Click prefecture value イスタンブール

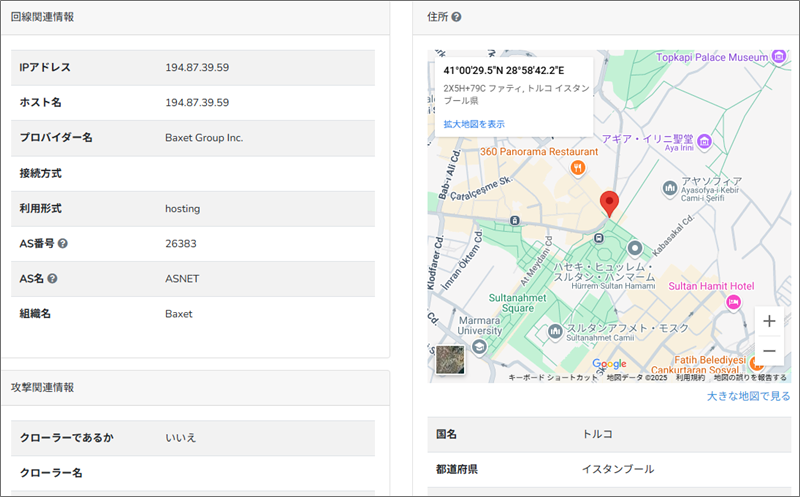[618, 469]
